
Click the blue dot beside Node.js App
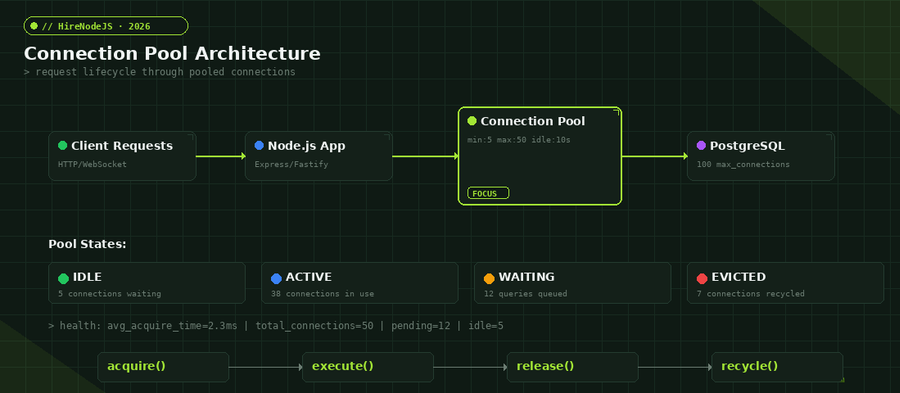click(x=259, y=146)
